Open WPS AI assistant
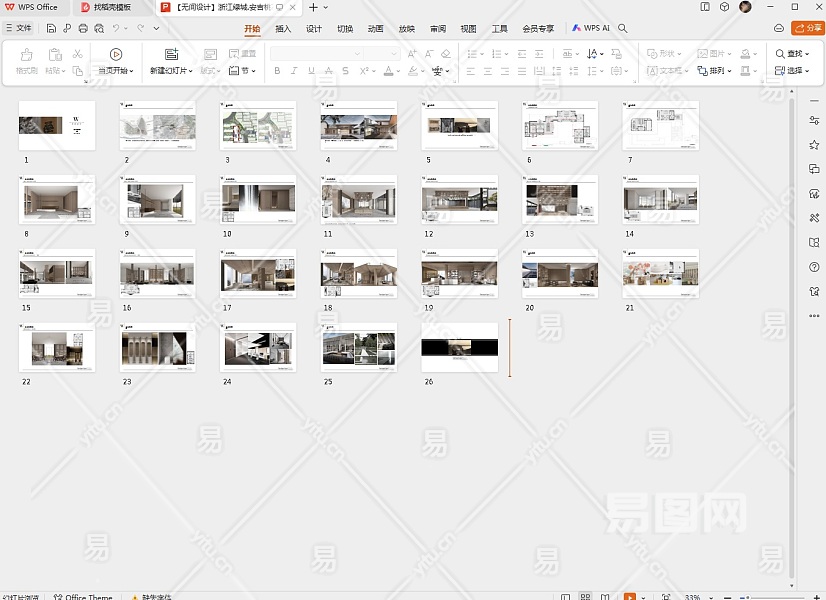The height and width of the screenshot is (600, 826). click(591, 29)
